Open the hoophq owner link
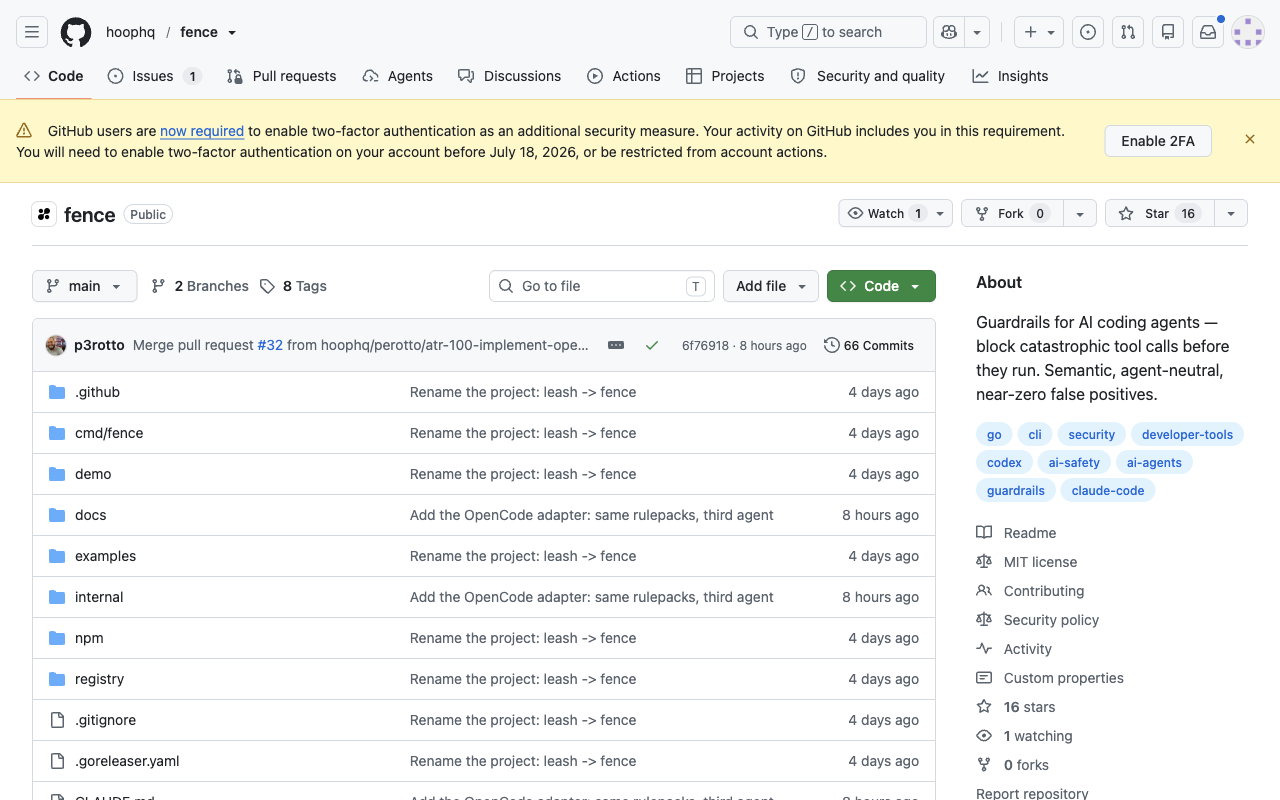Screen dimensions: 1280x800 pyautogui.click(x=131, y=32)
